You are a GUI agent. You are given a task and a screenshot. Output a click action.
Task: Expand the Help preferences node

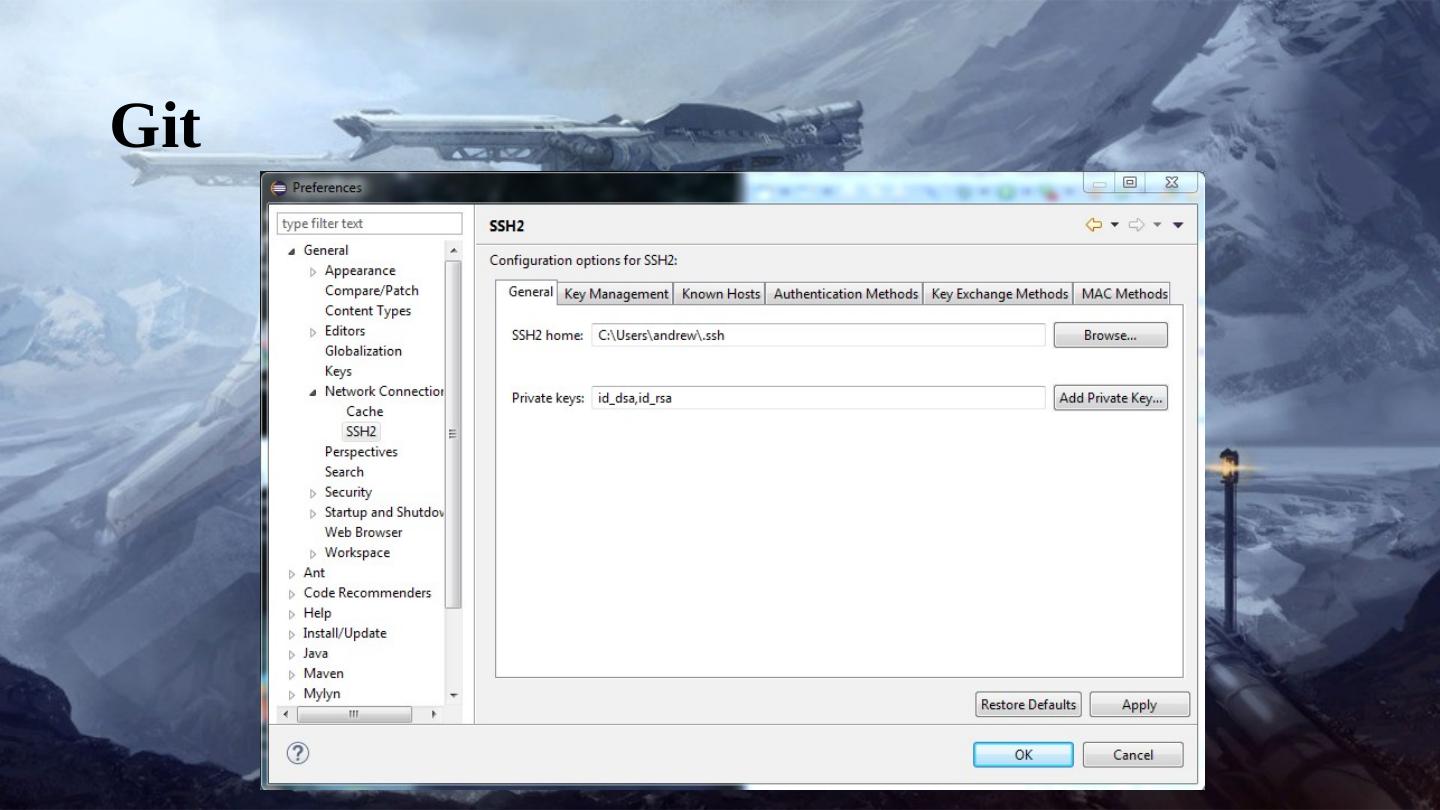click(292, 614)
